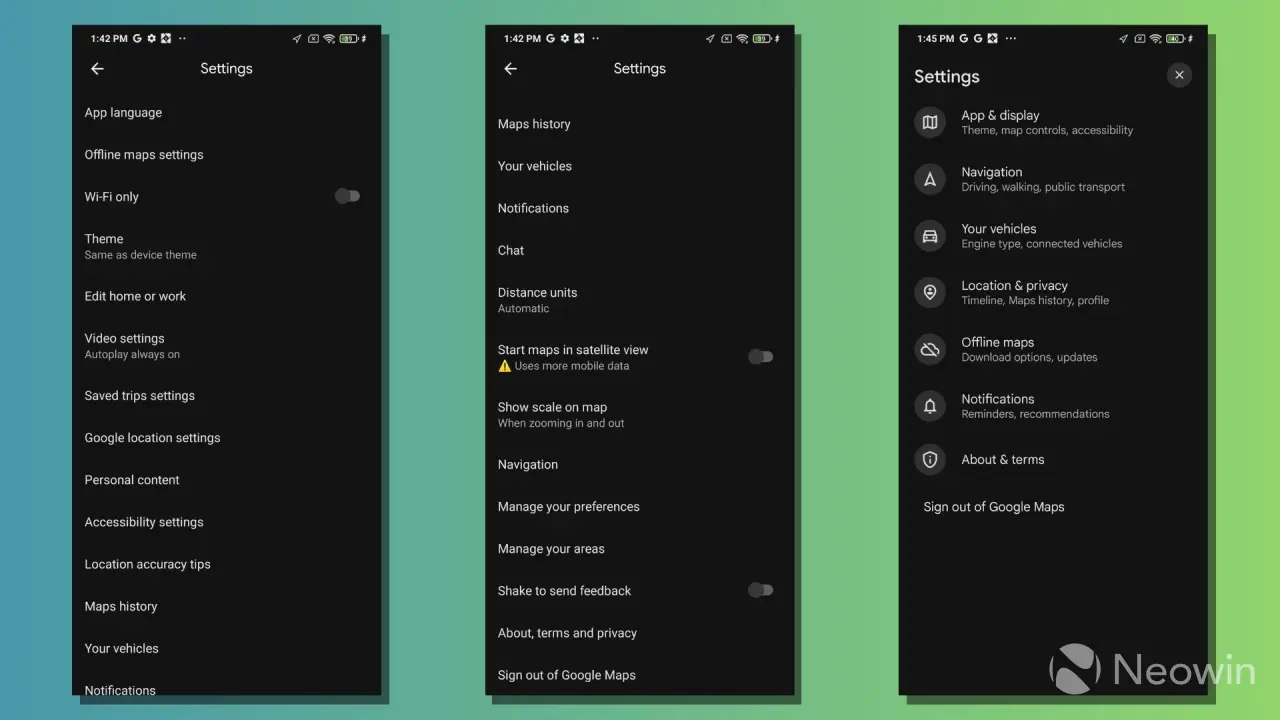Select the Navigation settings icon
The height and width of the screenshot is (720, 1280).
(930, 179)
